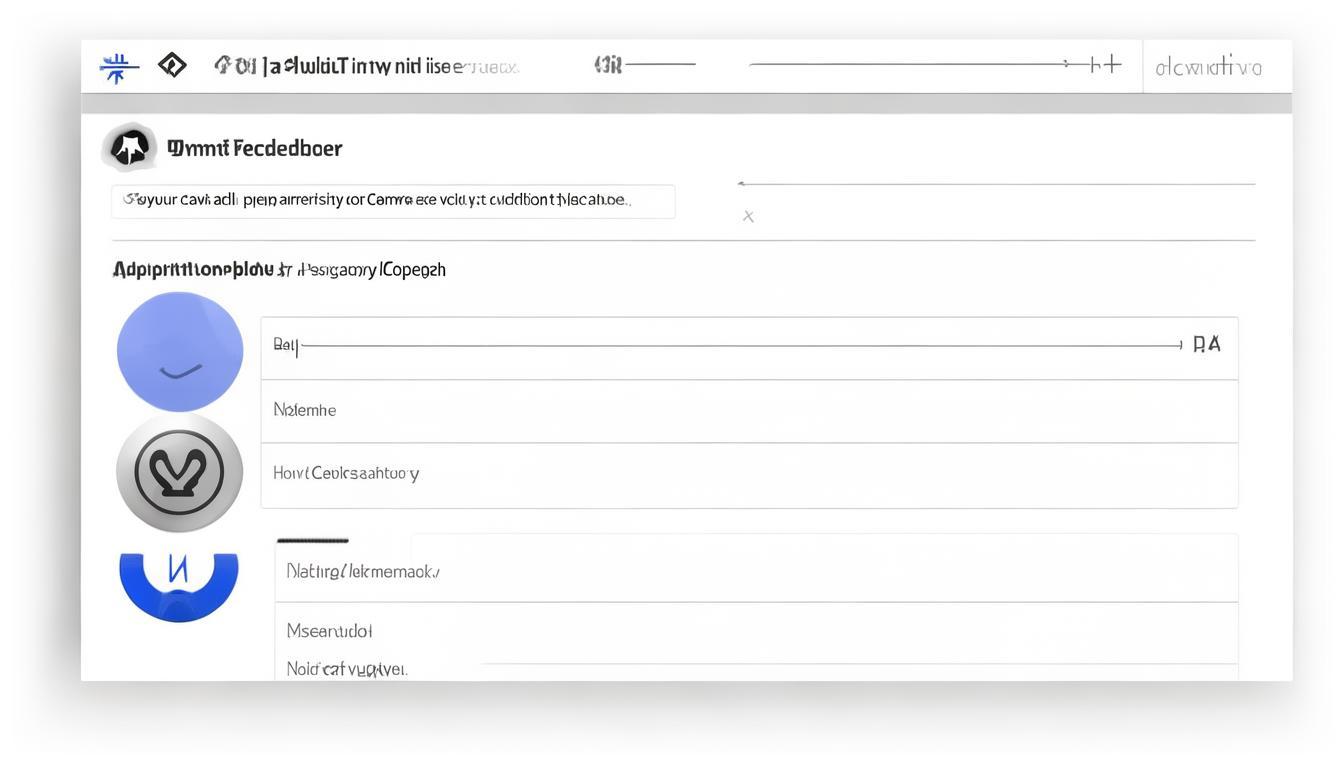Screen dimensions: 1344x768
Task: Click the black avatar icon beside Dmmt Fecedboer
Action: coord(130,148)
